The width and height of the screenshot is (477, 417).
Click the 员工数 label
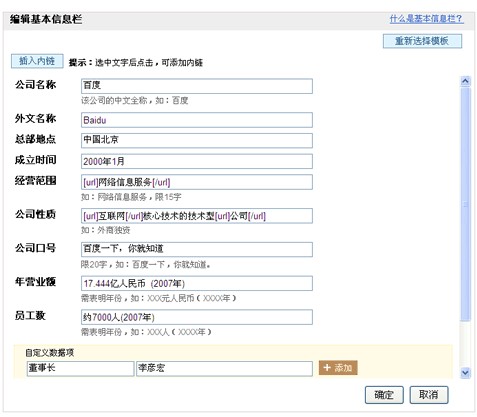point(30,316)
